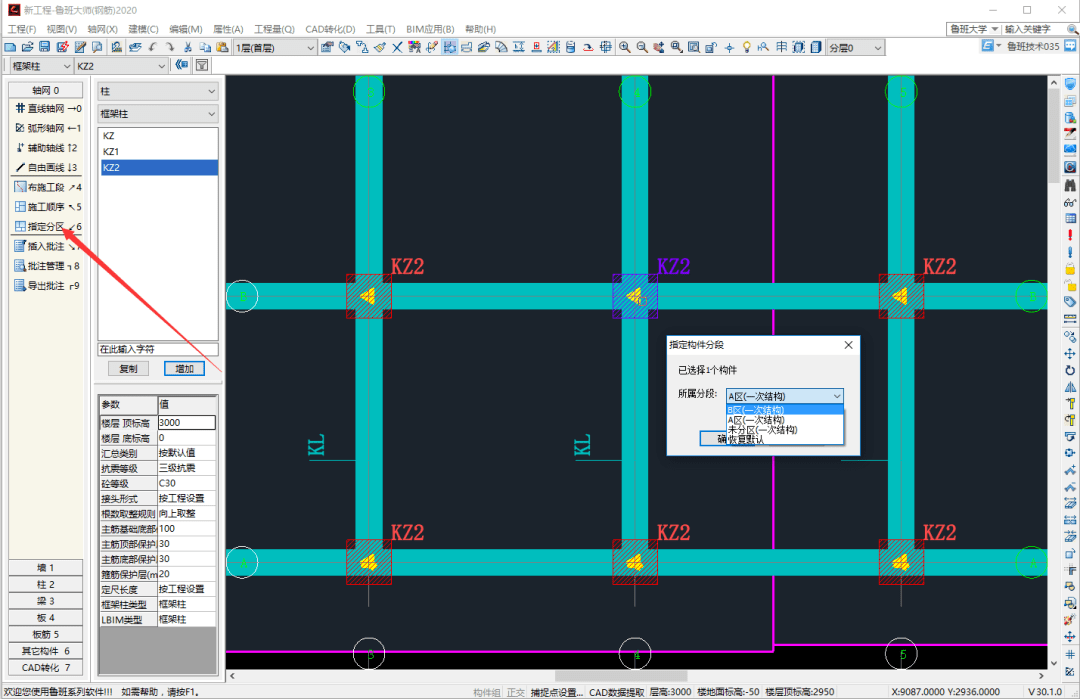Click the Save project toolbar icon
Screen dimensions: 1080x699
[x=44, y=47]
